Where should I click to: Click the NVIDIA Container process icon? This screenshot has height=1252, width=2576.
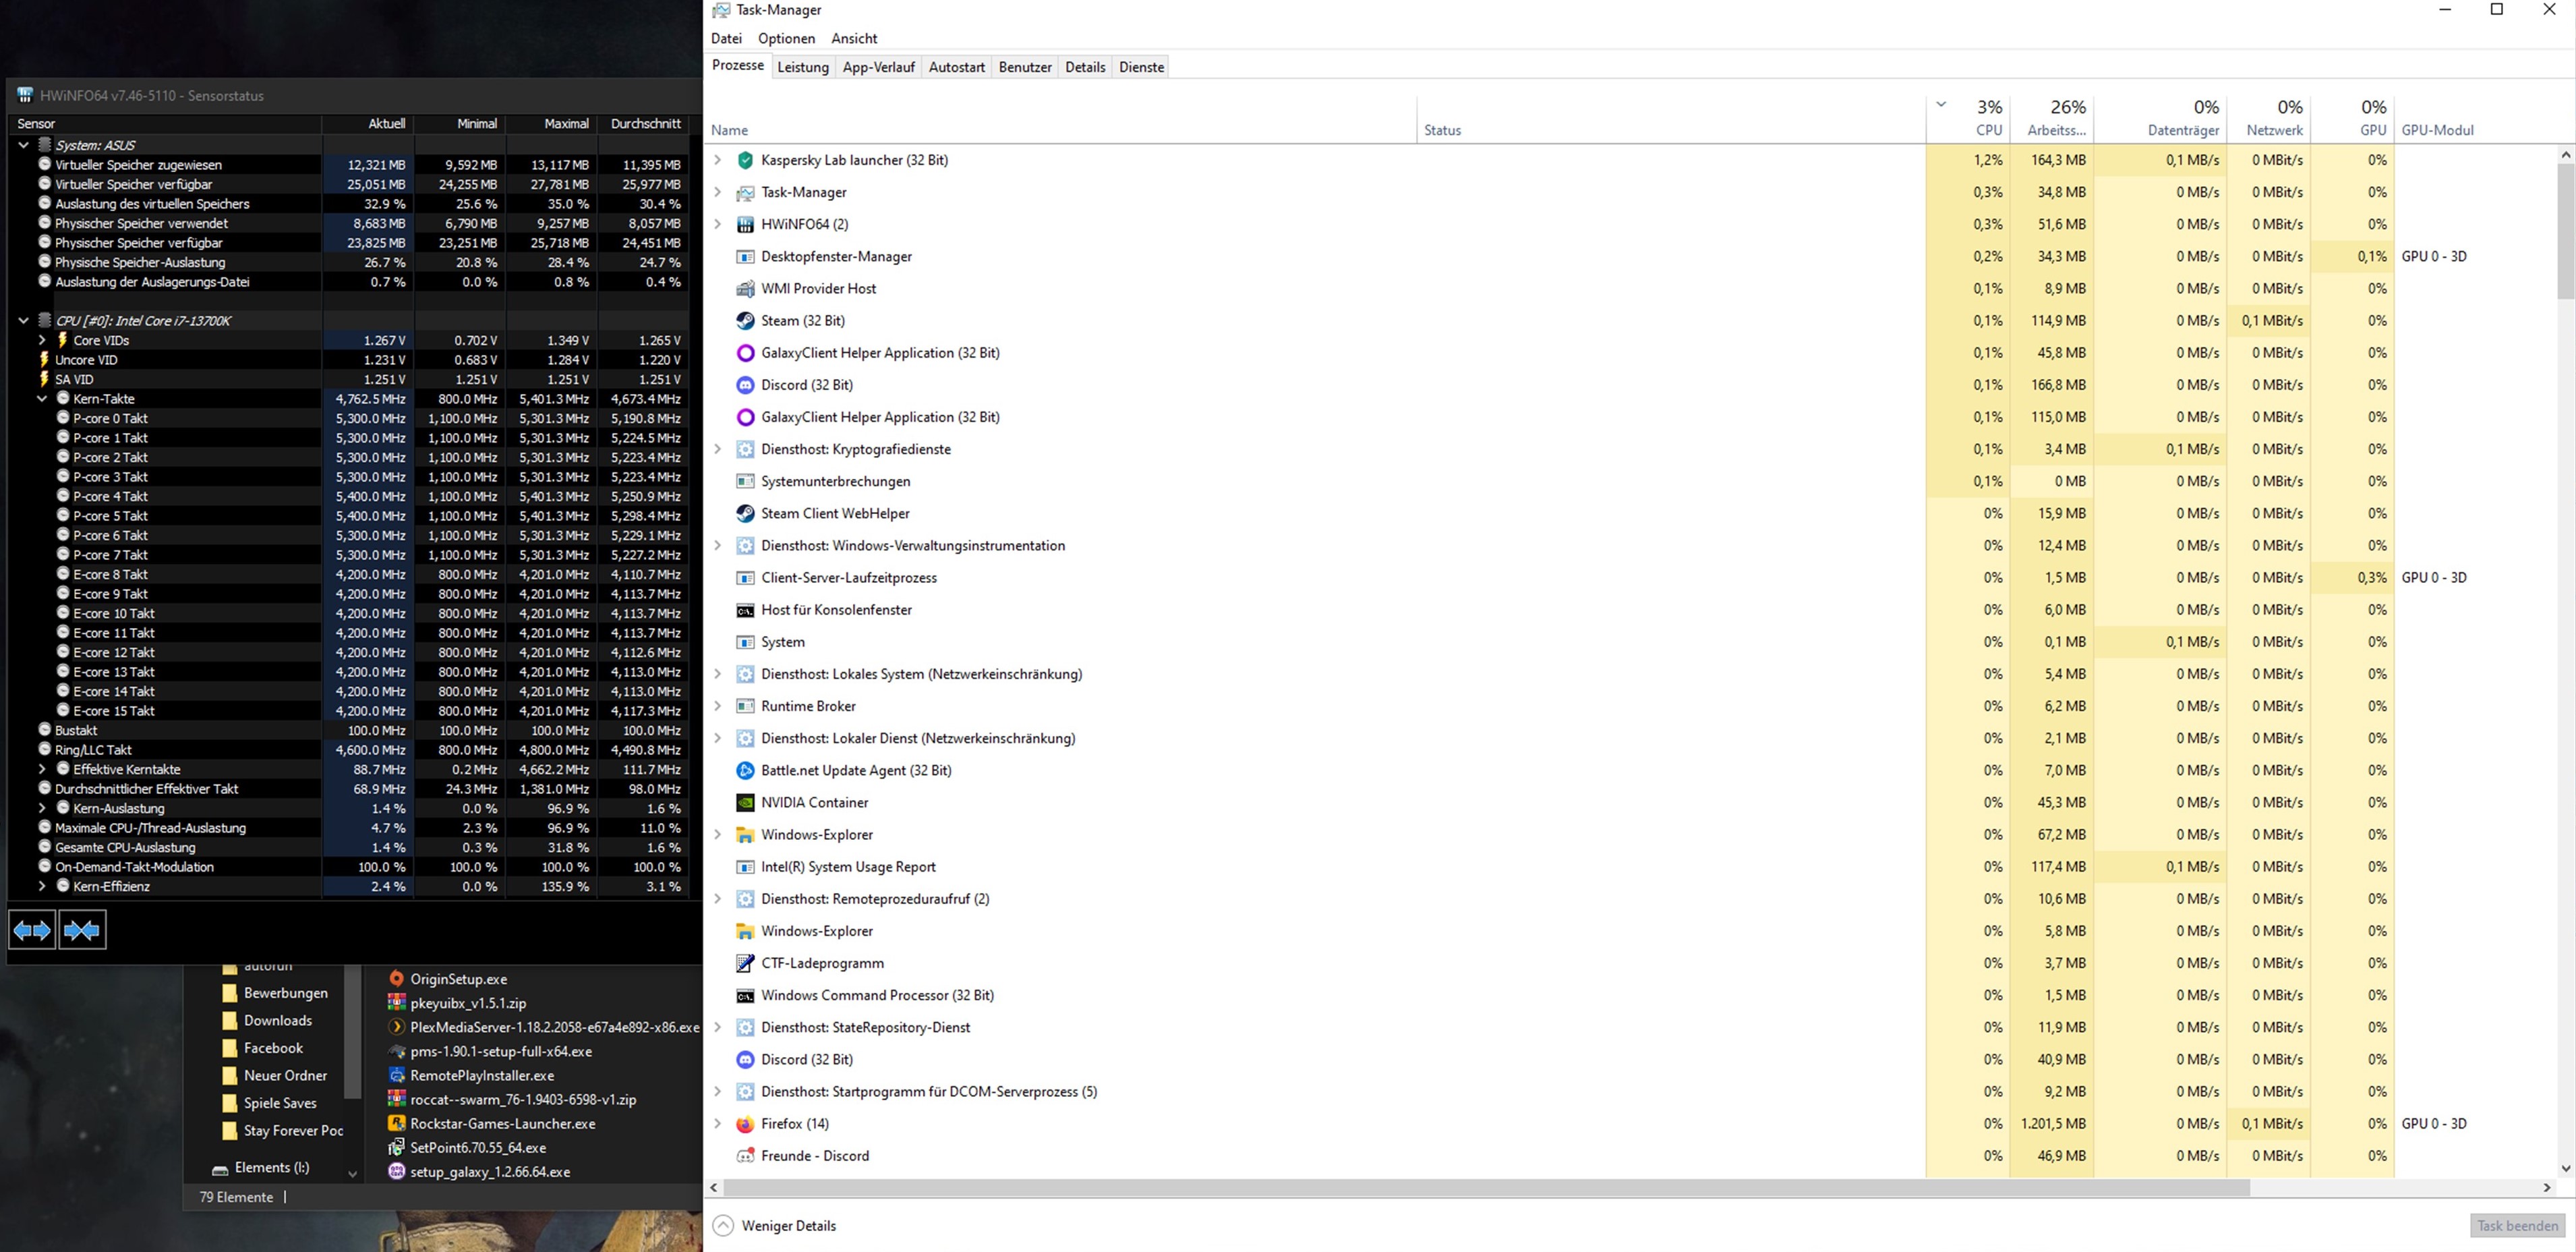pos(745,803)
